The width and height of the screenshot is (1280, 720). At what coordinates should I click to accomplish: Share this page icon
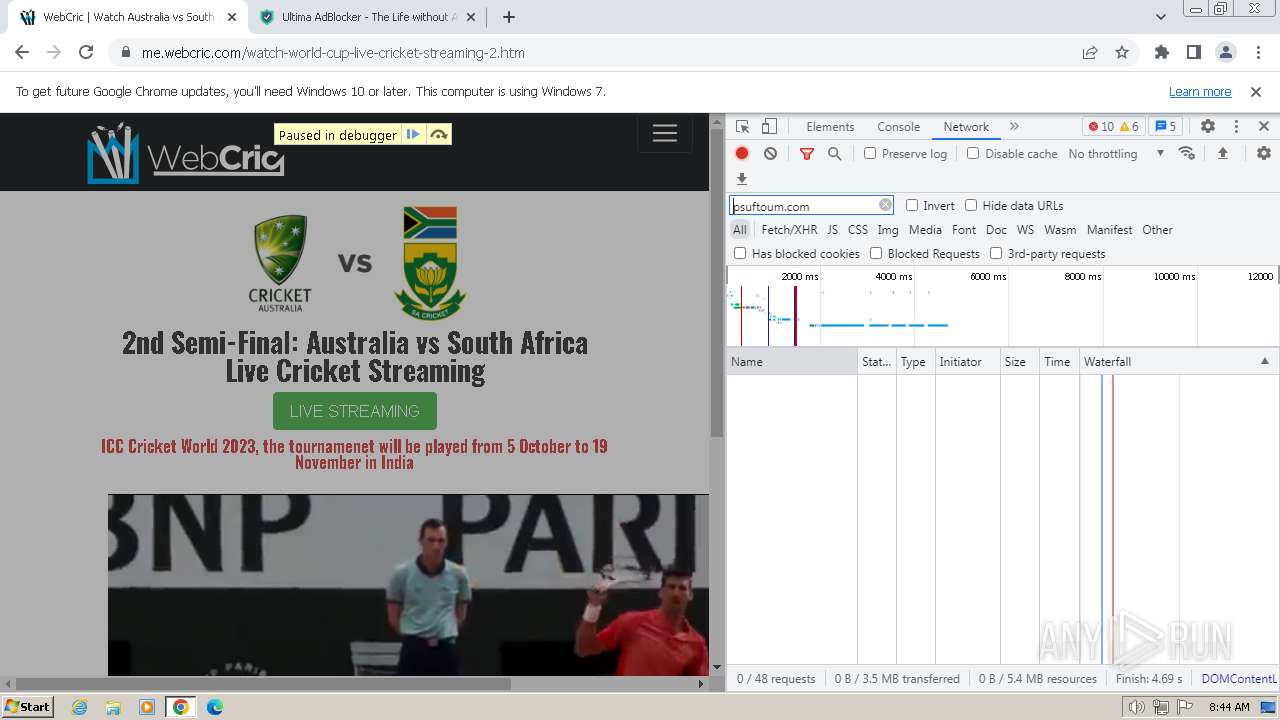tap(1090, 53)
